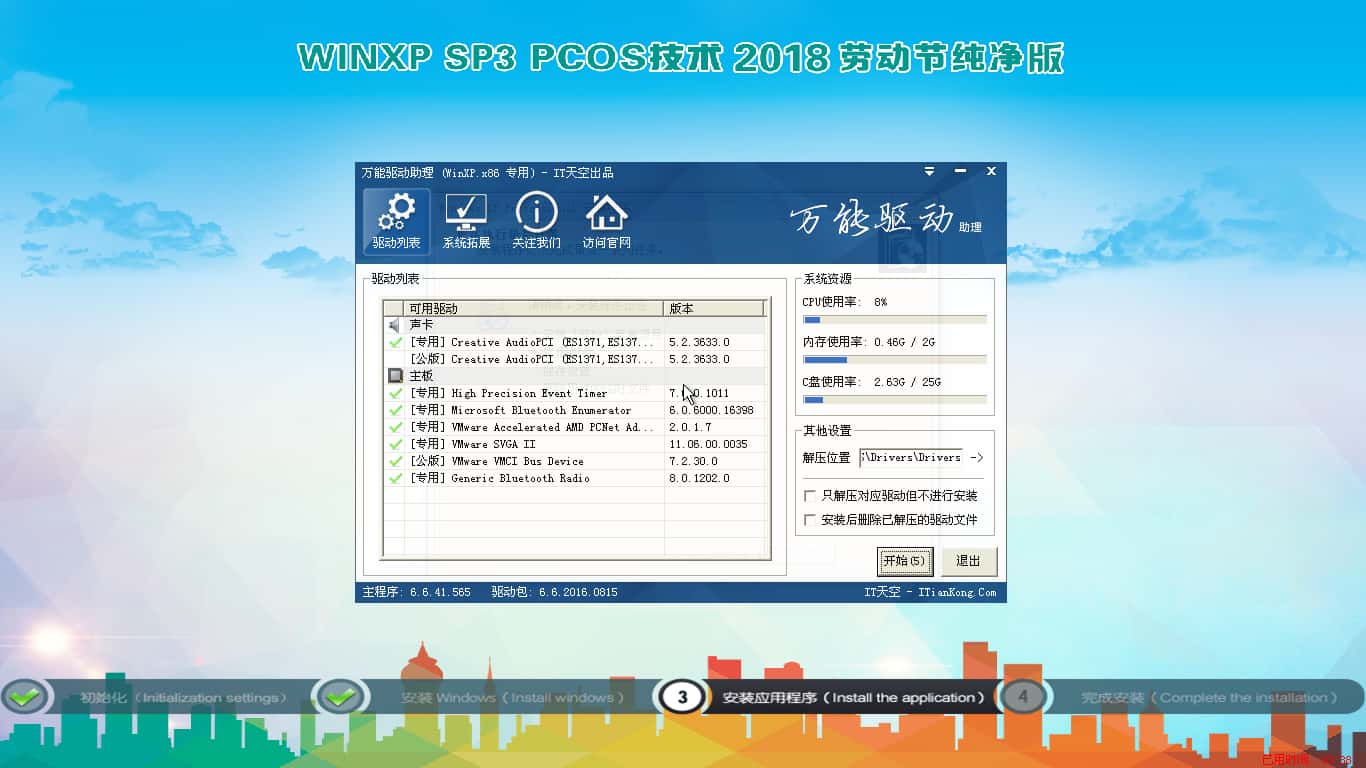Viewport: 1366px width, 768px height.
Task: Click the 内存使用率 progress bar
Action: click(895, 360)
